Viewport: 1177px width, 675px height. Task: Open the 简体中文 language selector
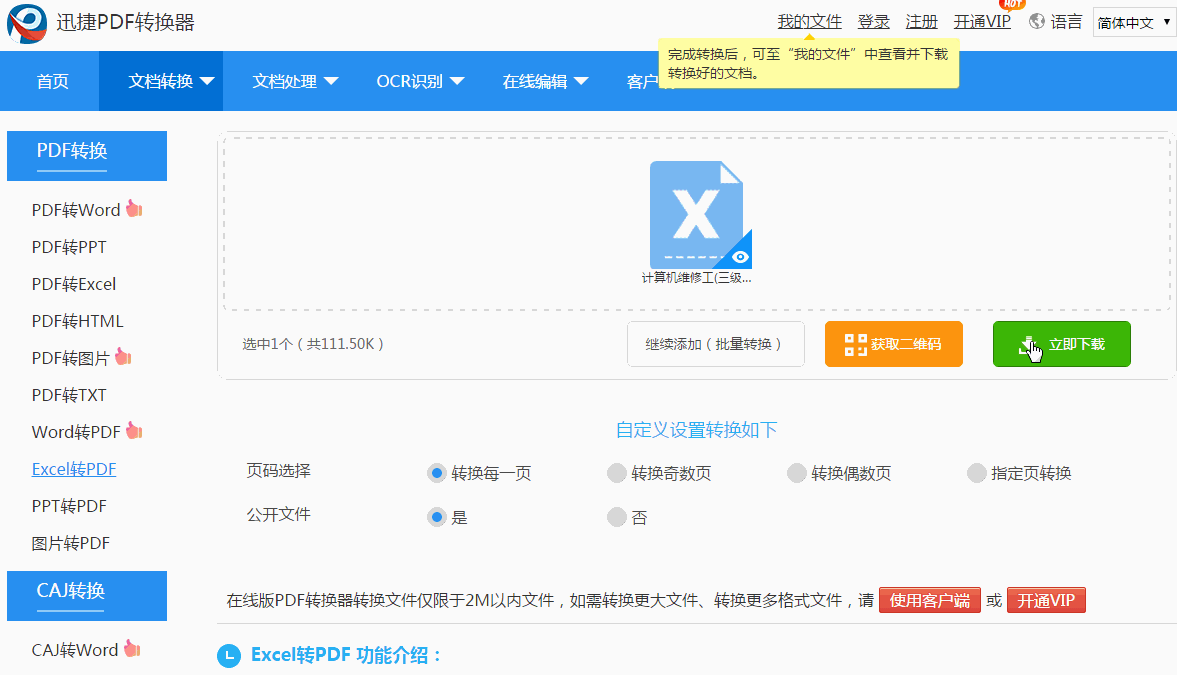click(x=1133, y=22)
